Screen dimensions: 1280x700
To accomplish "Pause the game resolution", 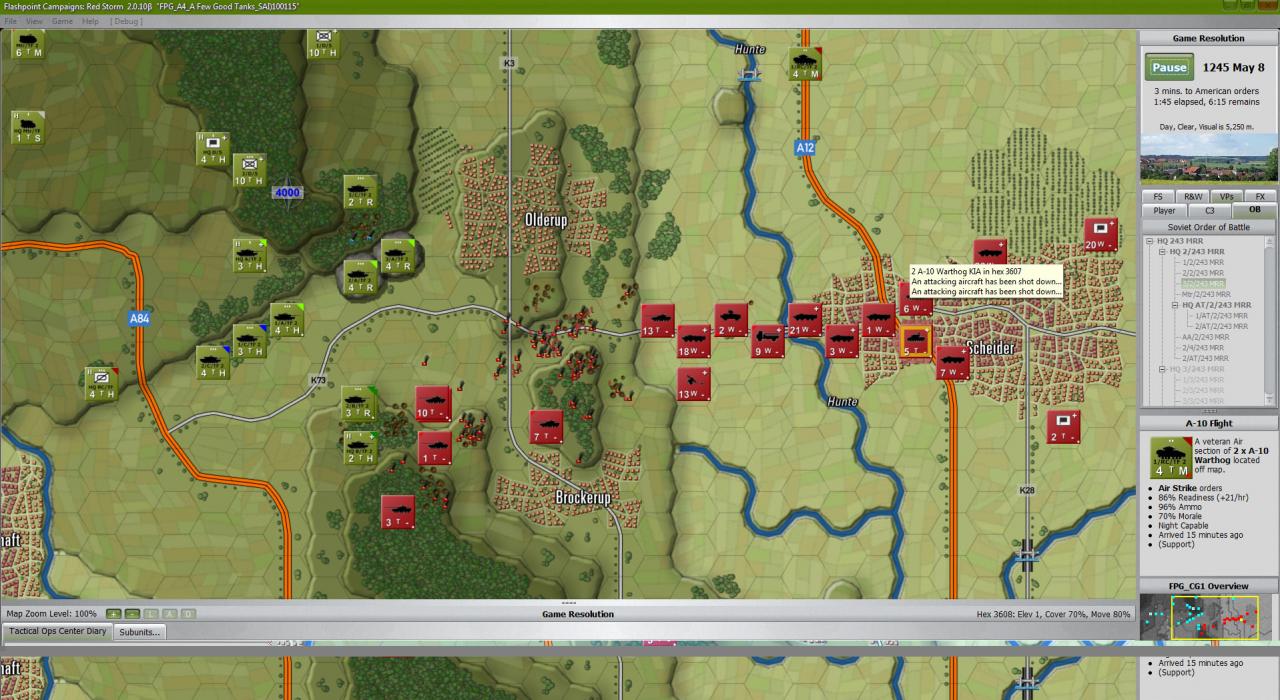I will click(x=1168, y=68).
